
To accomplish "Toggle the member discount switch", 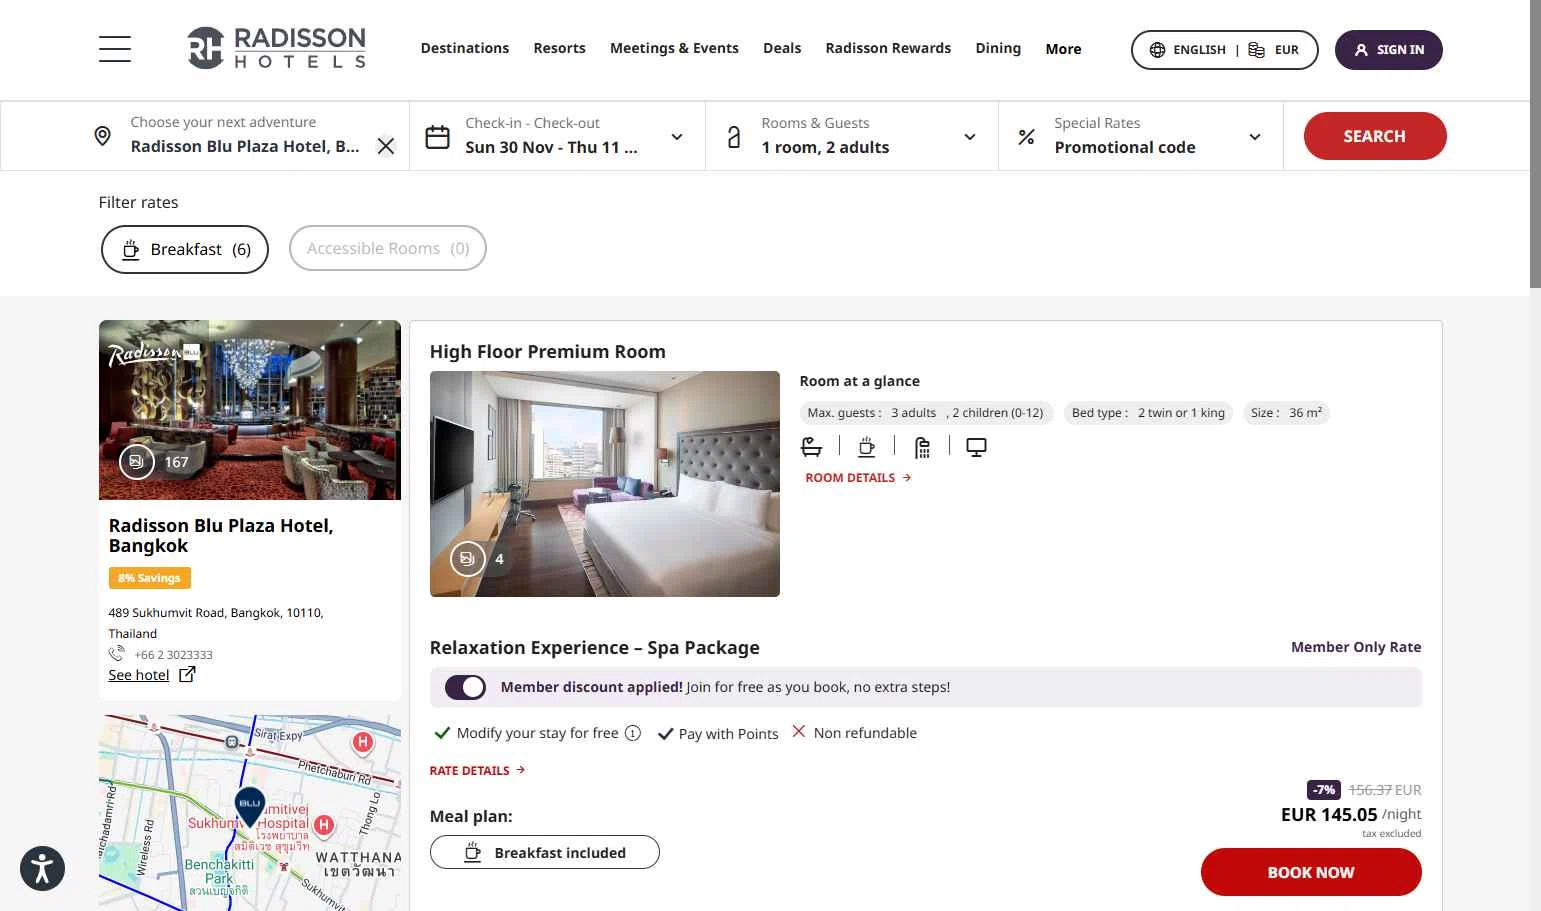I will [465, 687].
